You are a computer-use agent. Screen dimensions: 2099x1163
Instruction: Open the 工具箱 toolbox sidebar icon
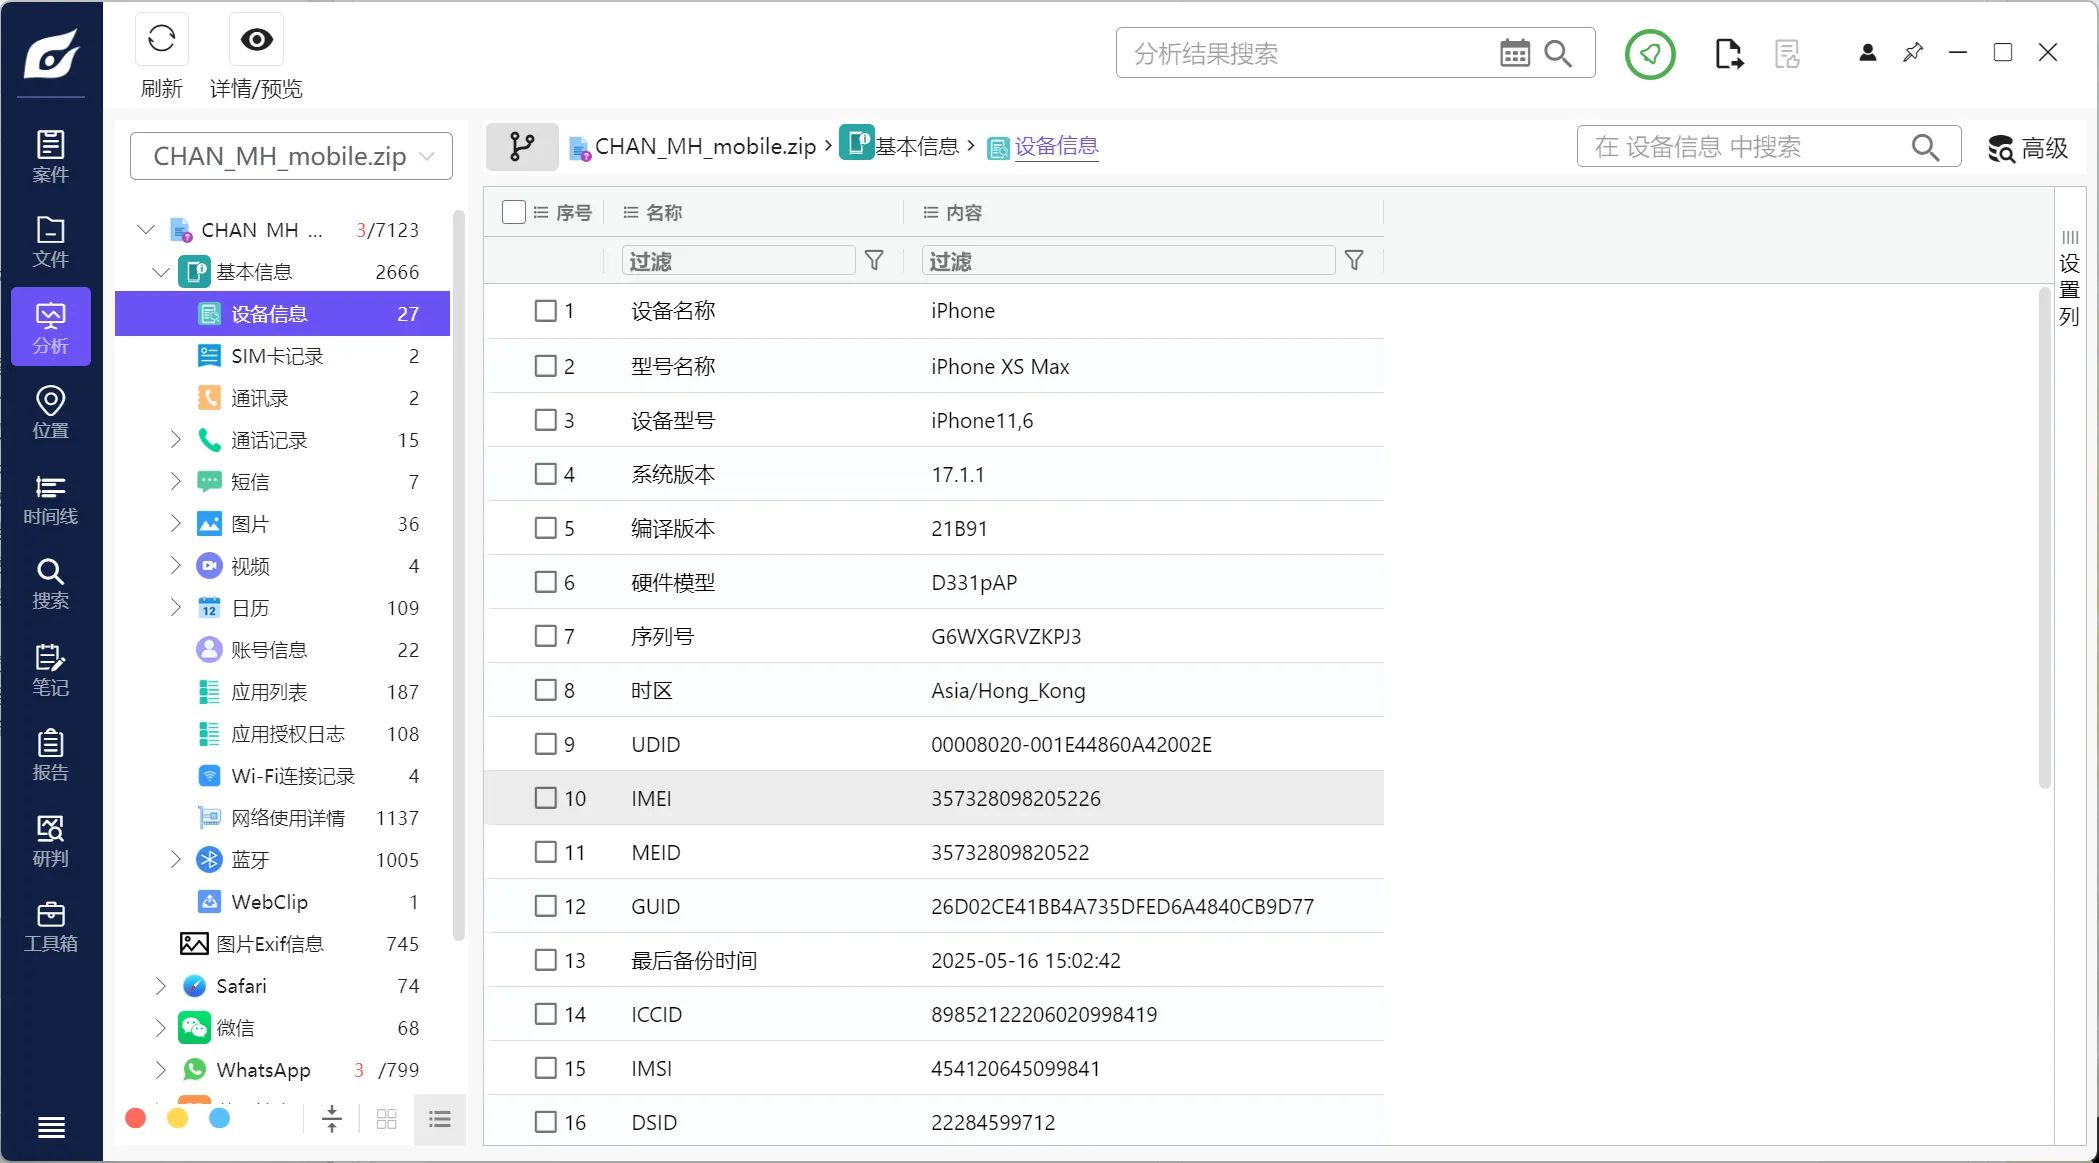(x=50, y=926)
